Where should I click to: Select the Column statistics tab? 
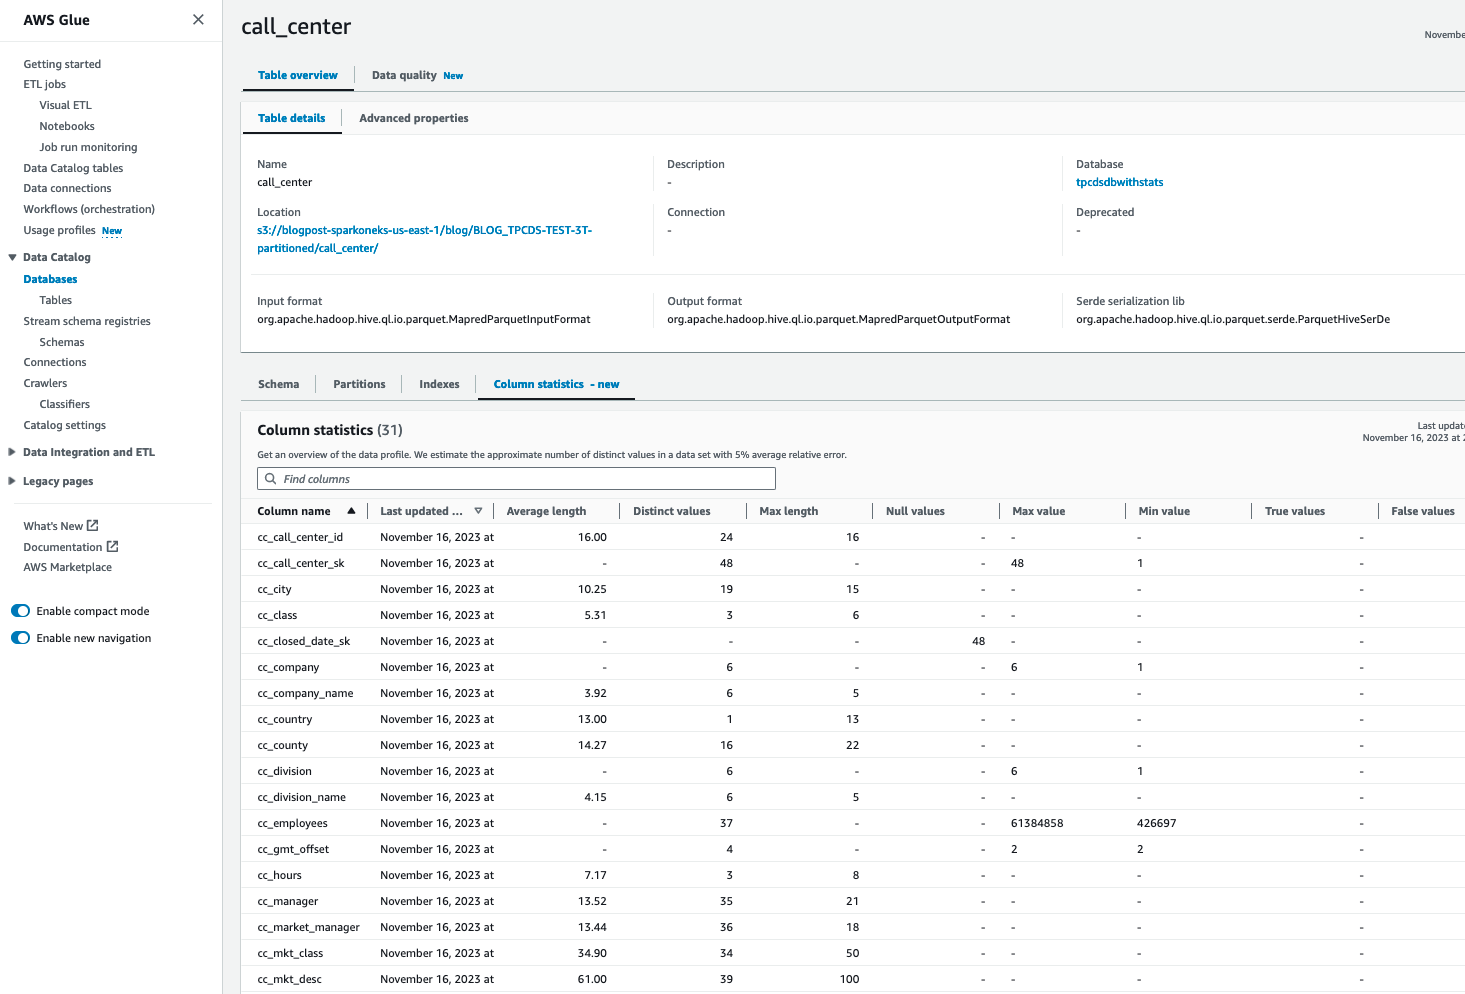pyautogui.click(x=556, y=384)
